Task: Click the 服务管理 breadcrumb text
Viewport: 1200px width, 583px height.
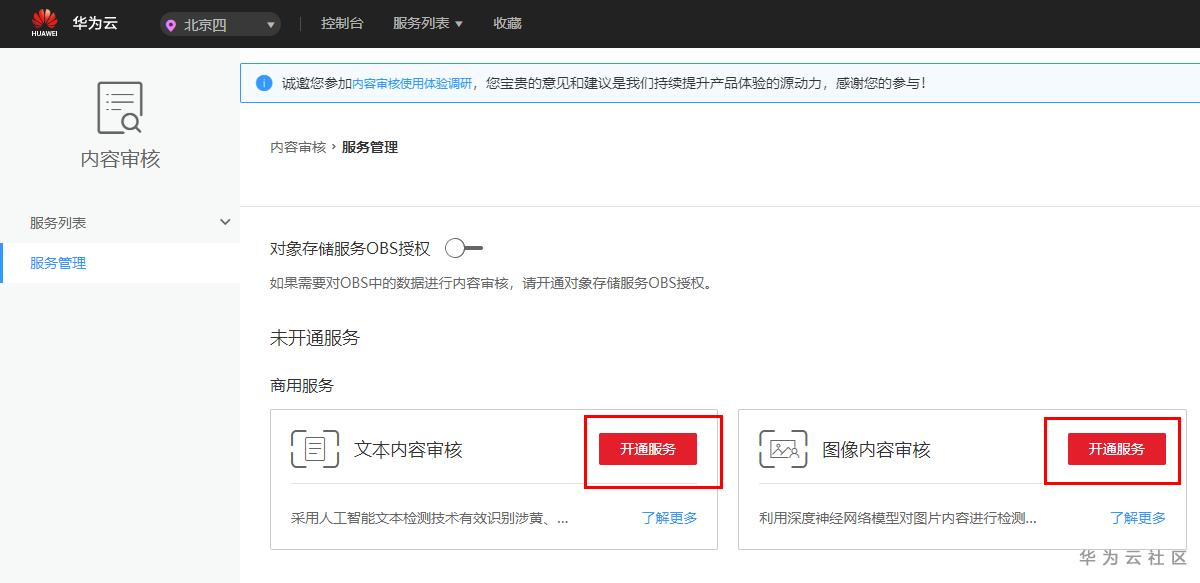Action: (370, 147)
